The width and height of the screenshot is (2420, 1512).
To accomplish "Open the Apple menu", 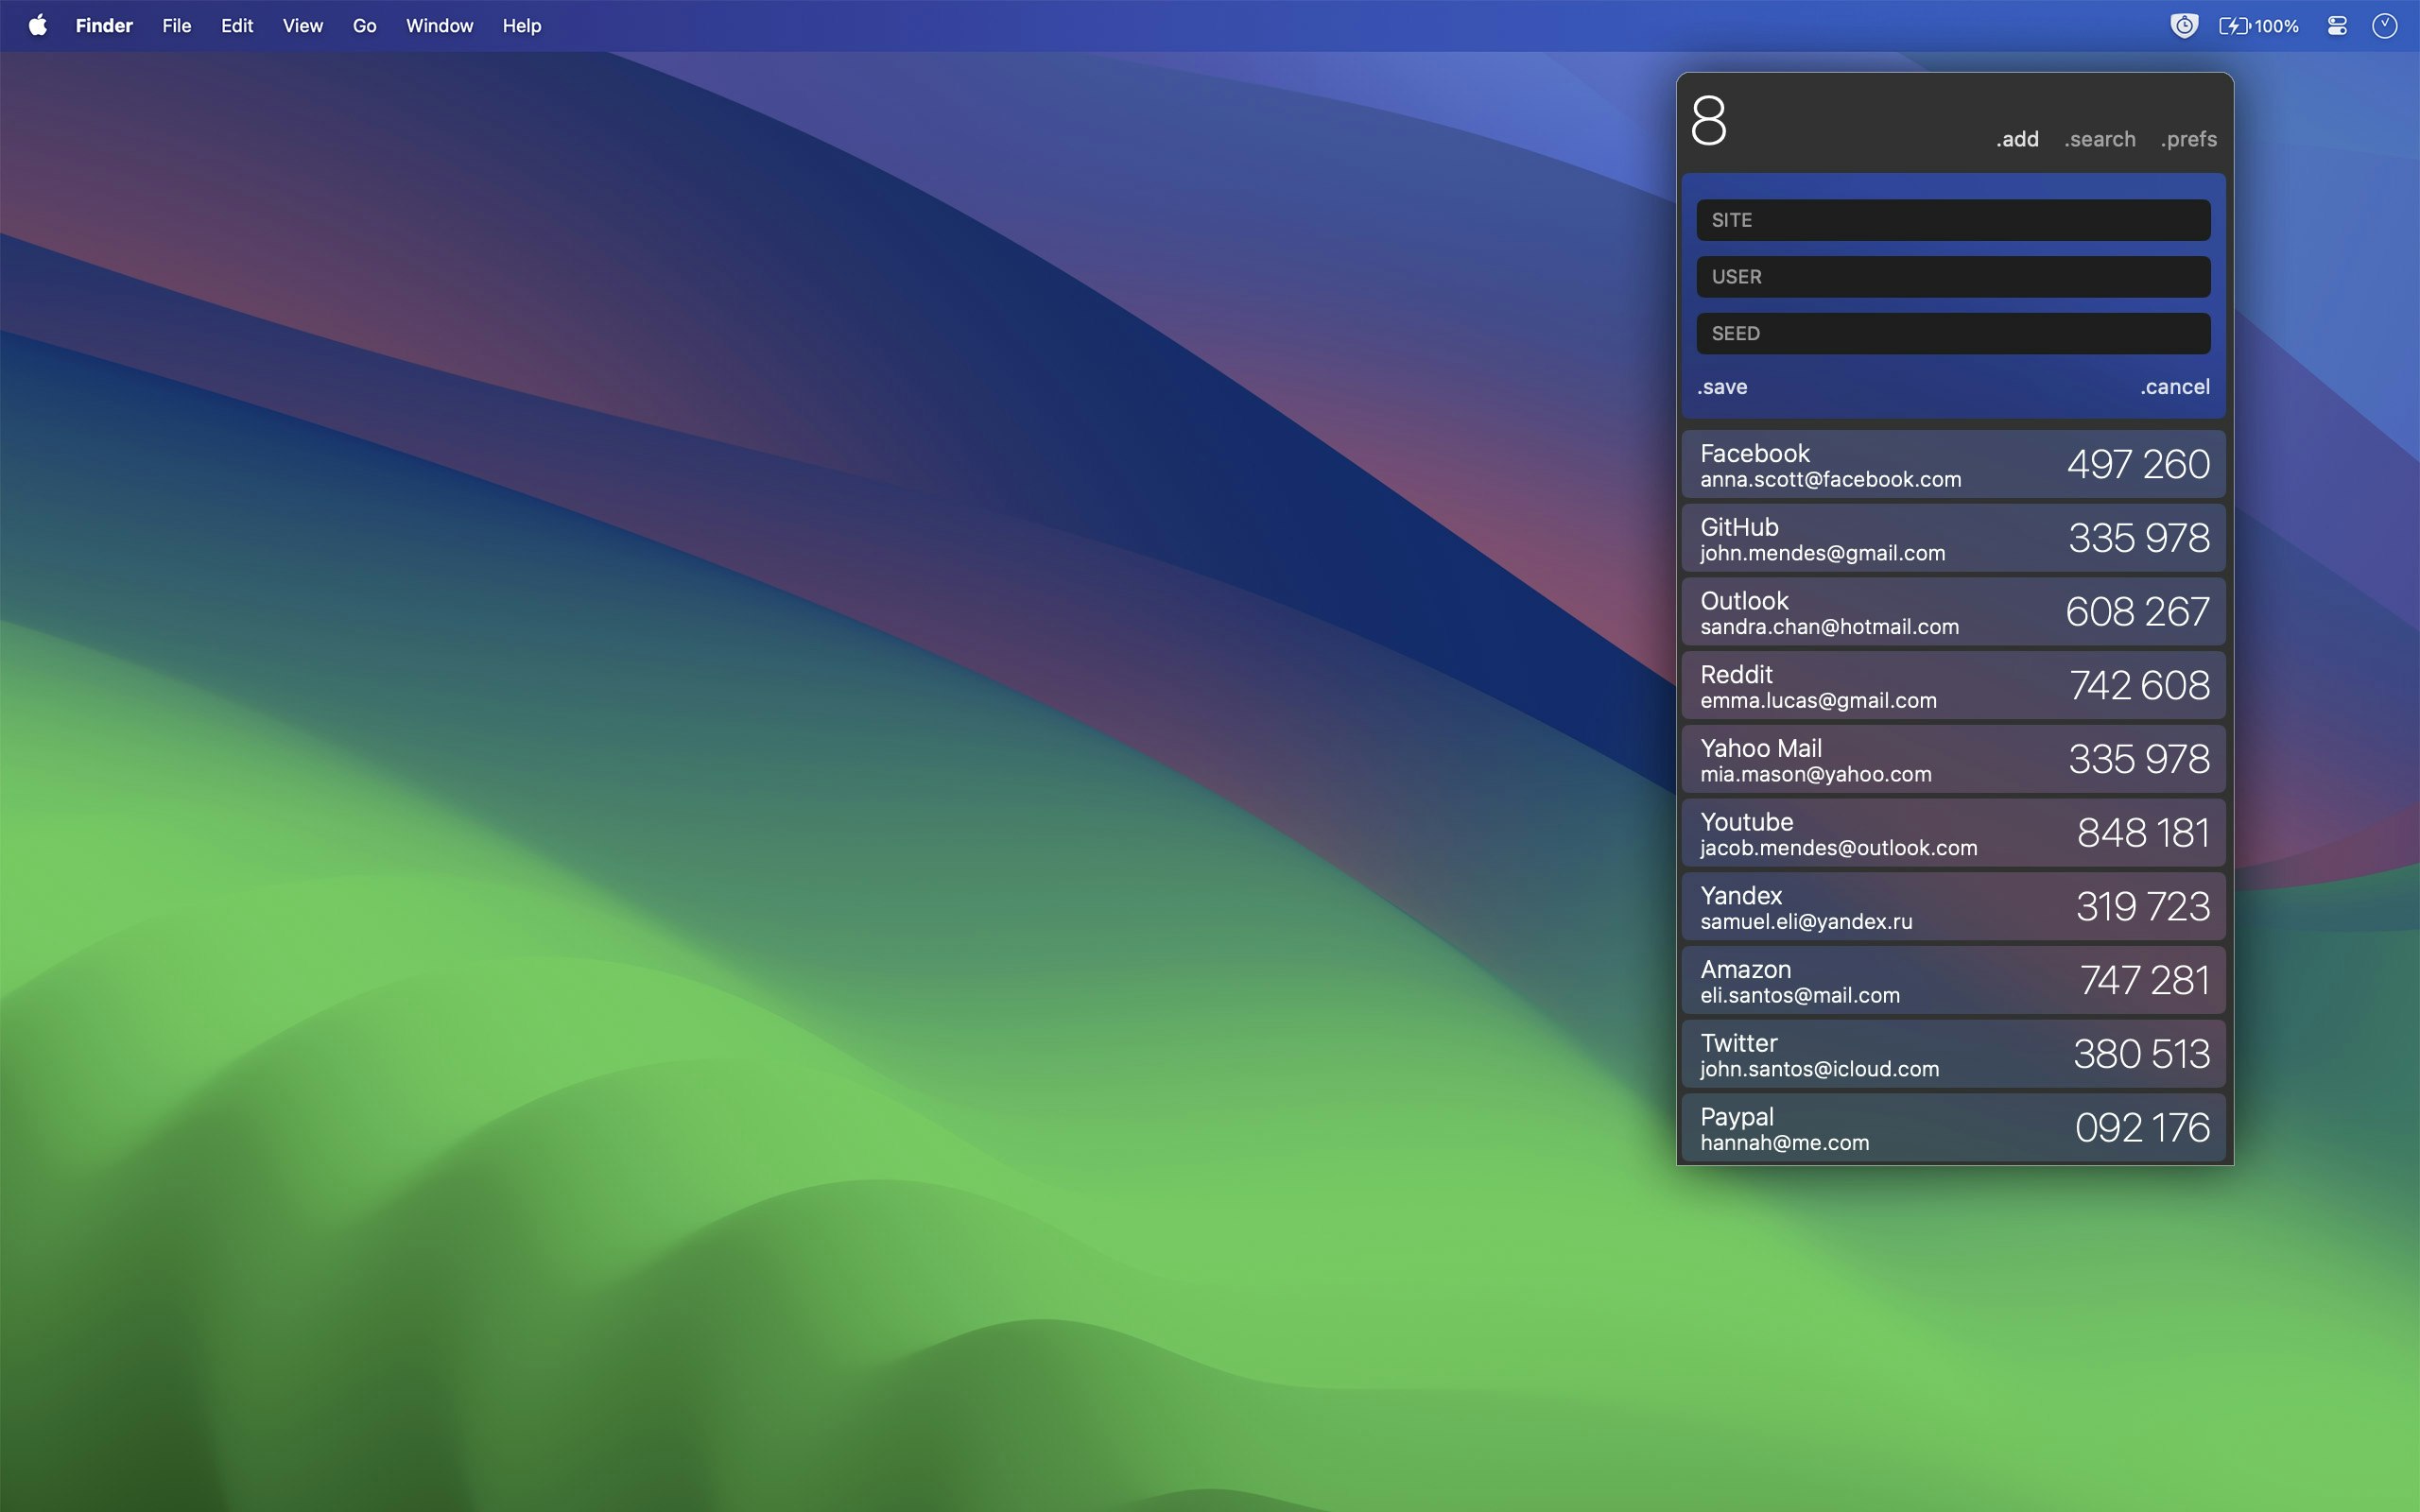I will [38, 26].
